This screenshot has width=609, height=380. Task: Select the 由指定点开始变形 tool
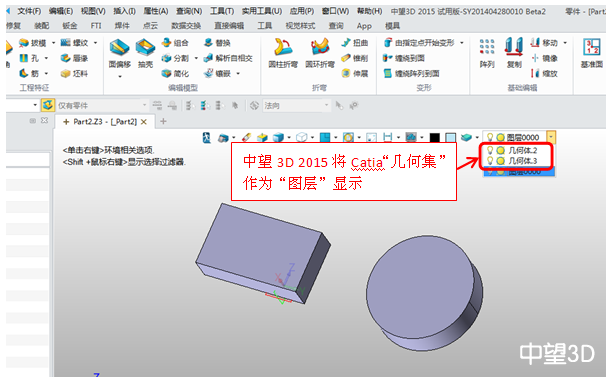click(419, 43)
